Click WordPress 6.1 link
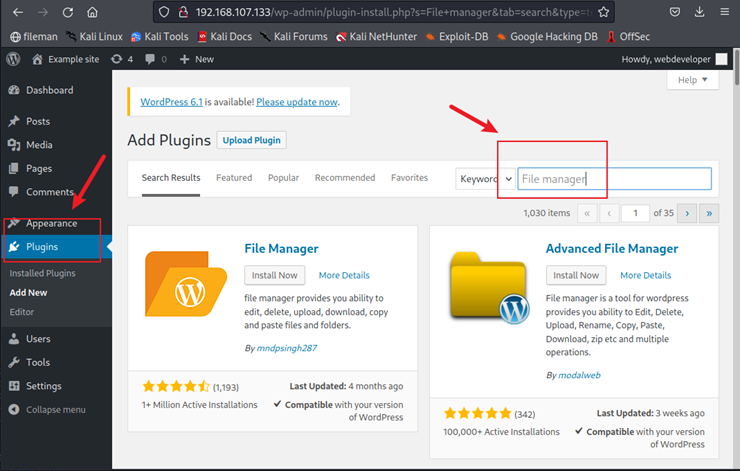 point(171,102)
